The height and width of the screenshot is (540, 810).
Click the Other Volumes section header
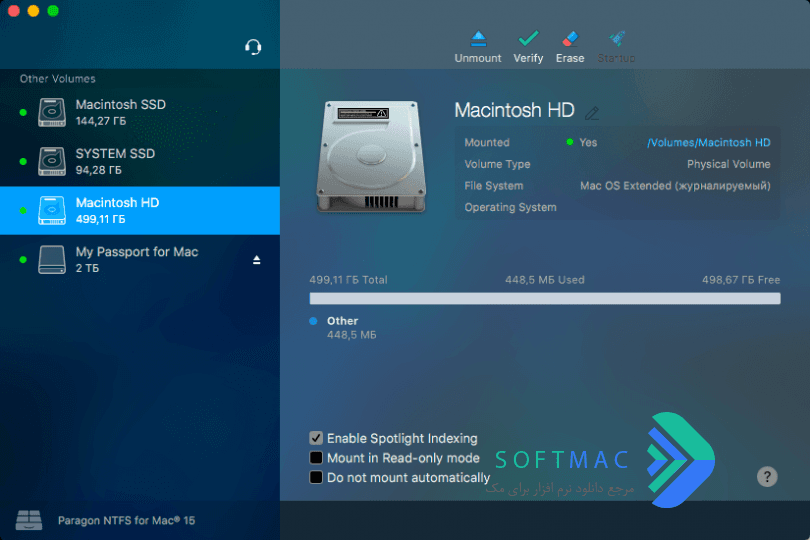coord(57,79)
